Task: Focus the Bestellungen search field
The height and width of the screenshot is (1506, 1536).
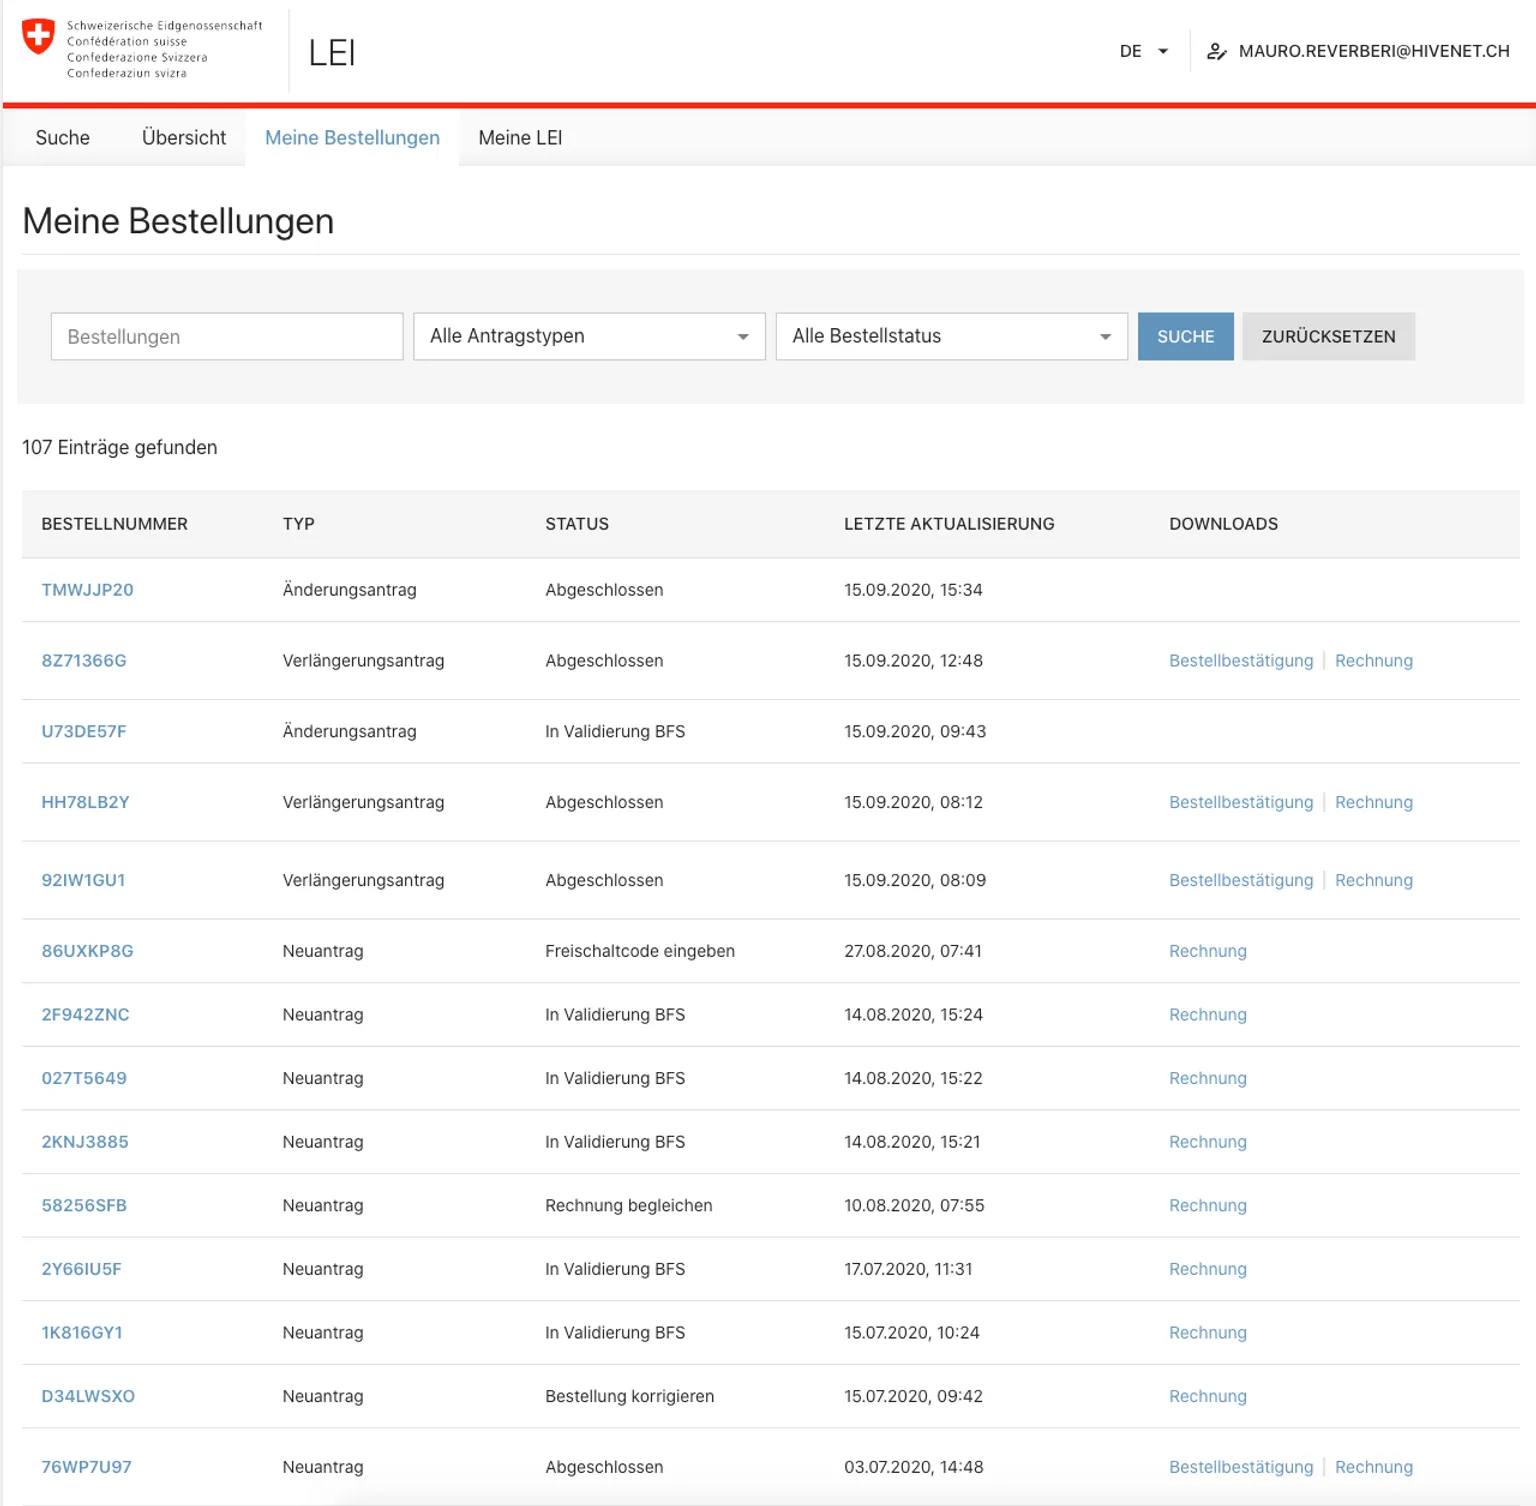Action: click(227, 336)
